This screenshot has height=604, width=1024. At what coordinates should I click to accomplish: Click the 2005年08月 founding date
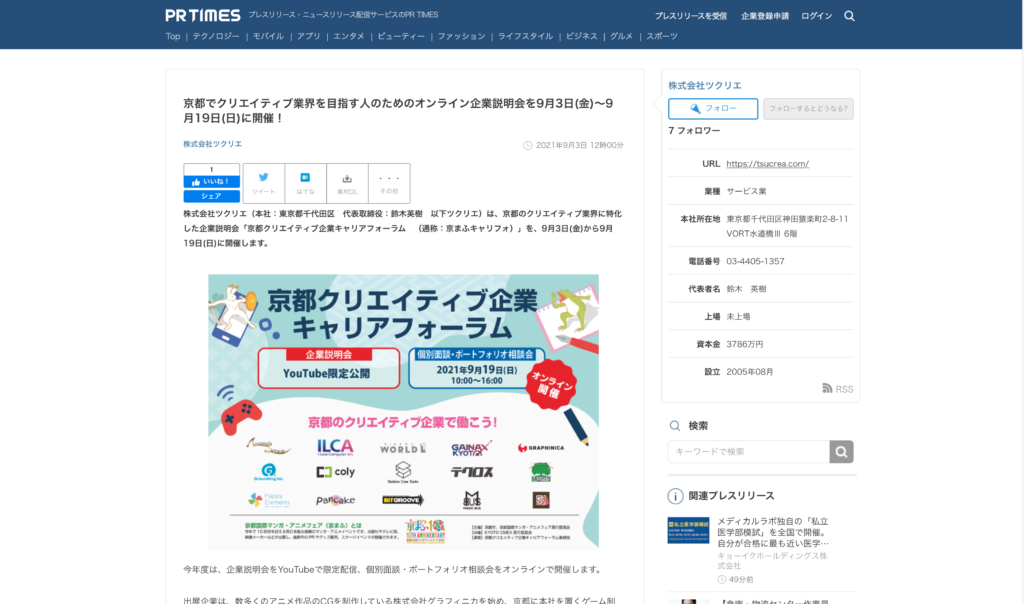click(x=750, y=372)
